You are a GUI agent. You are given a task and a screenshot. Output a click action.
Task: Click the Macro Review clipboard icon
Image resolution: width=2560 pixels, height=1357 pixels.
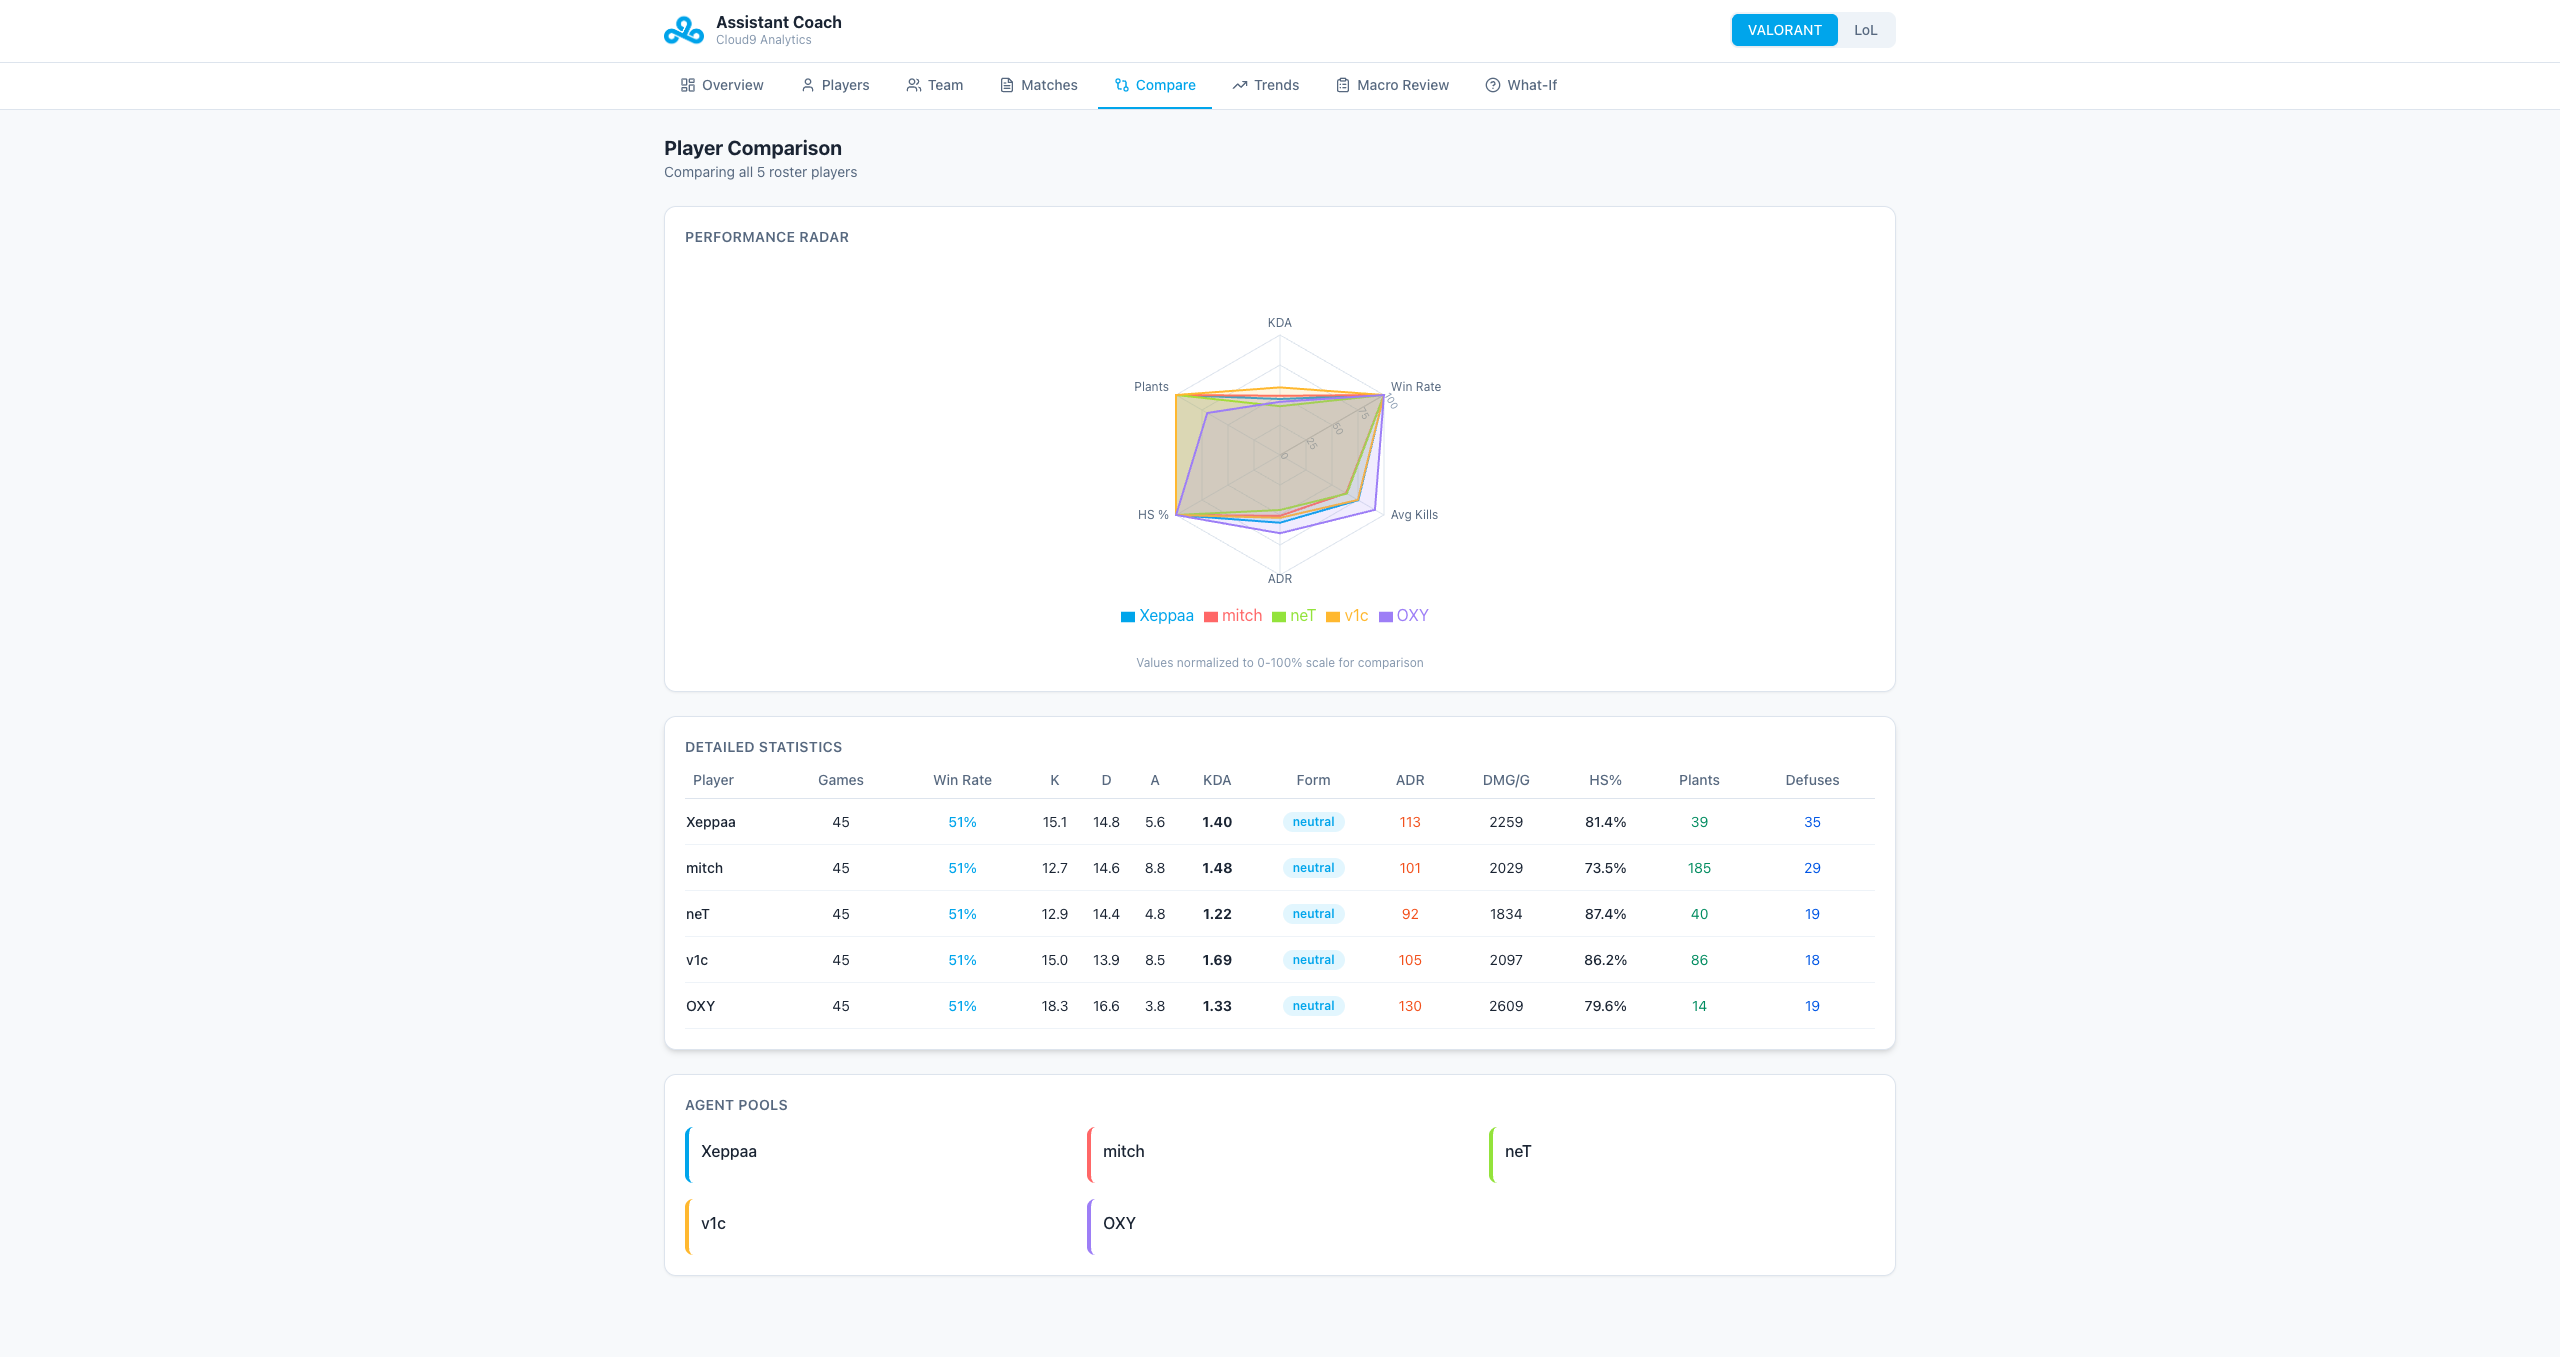coord(1343,85)
